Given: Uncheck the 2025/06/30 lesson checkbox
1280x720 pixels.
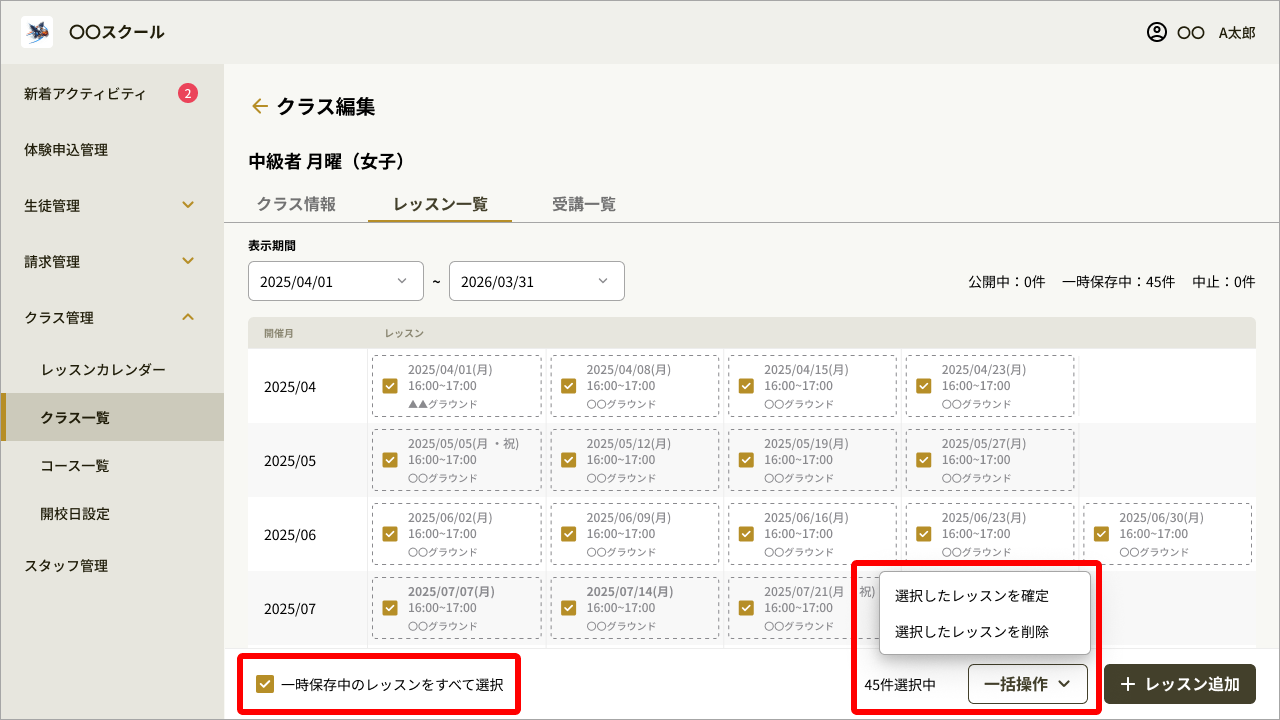Looking at the screenshot, I should [1101, 533].
